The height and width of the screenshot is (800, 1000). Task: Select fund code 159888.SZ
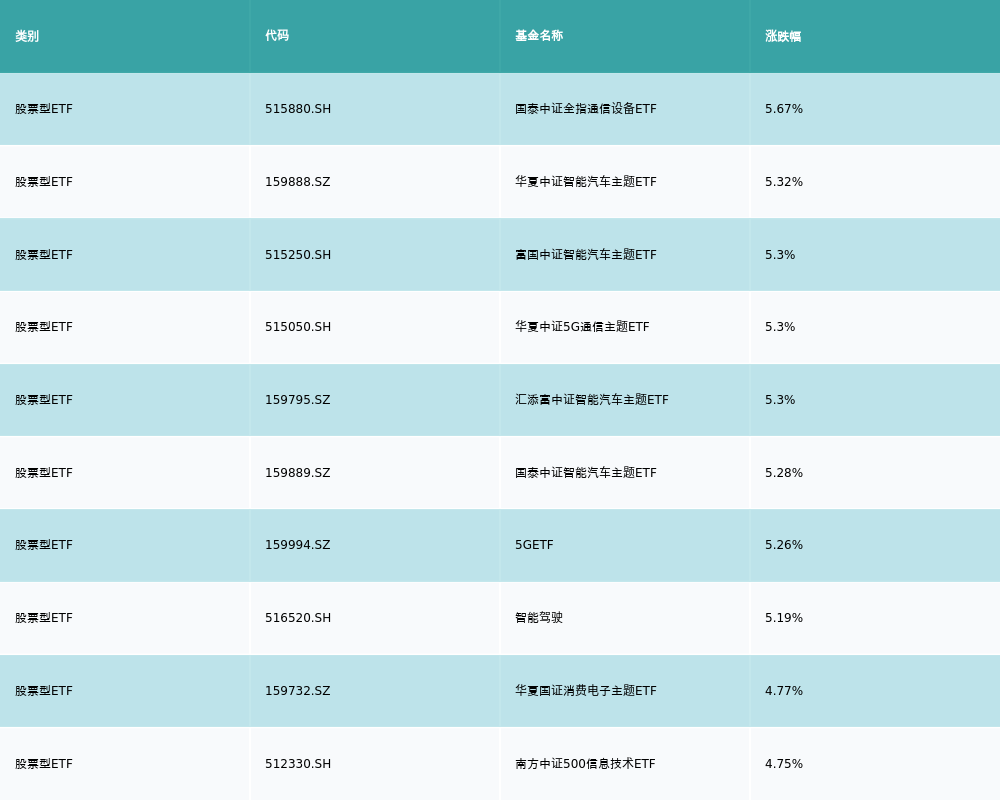click(x=297, y=182)
